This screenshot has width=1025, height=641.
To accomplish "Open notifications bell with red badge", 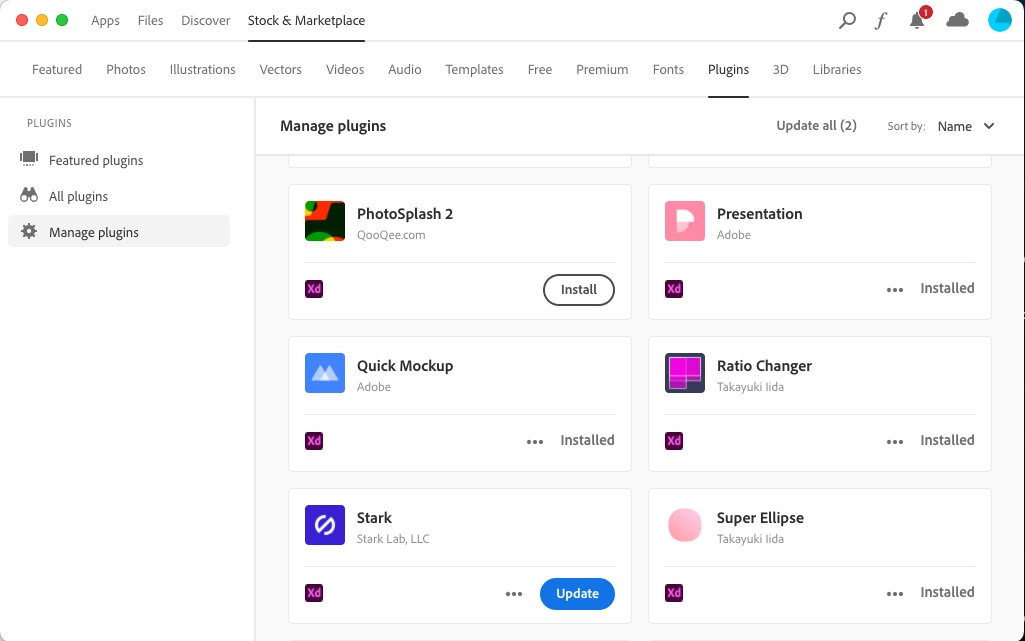I will tap(918, 20).
